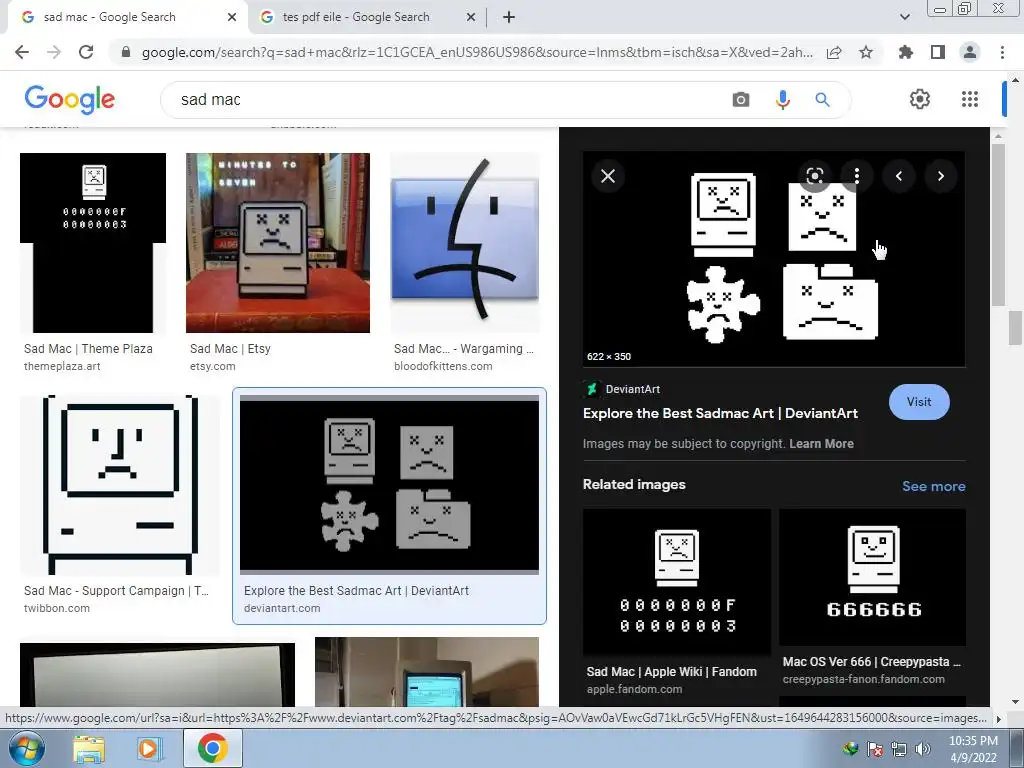Image resolution: width=1024 pixels, height=768 pixels.
Task: Open the volume speaker tray icon
Action: point(922,749)
